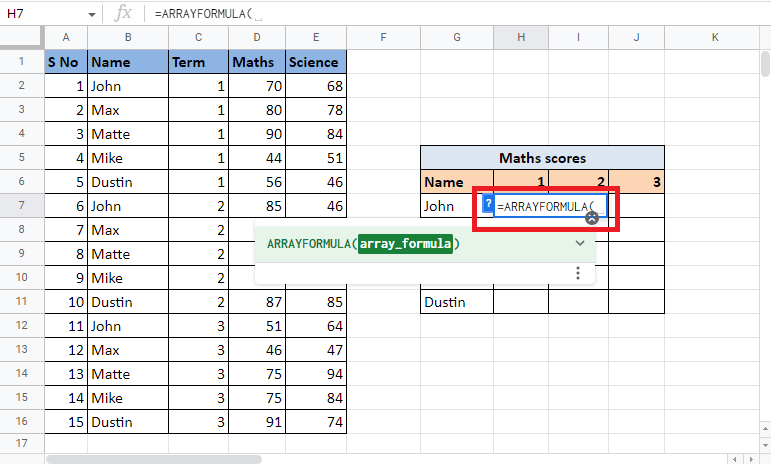Open the three-dot menu in the formula tooltip
This screenshot has height=464, width=771.
click(x=577, y=273)
